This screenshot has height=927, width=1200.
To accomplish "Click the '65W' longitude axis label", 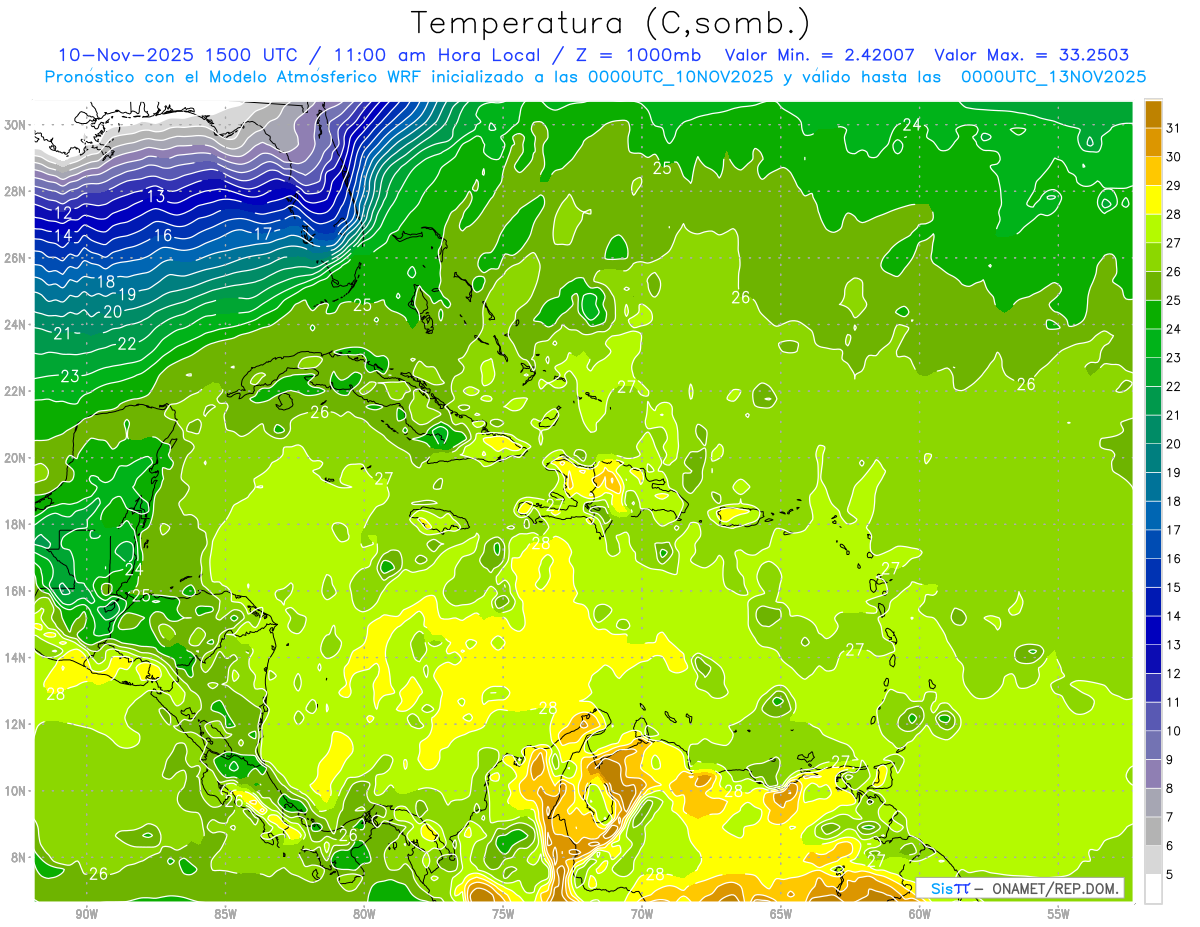I will [x=781, y=914].
